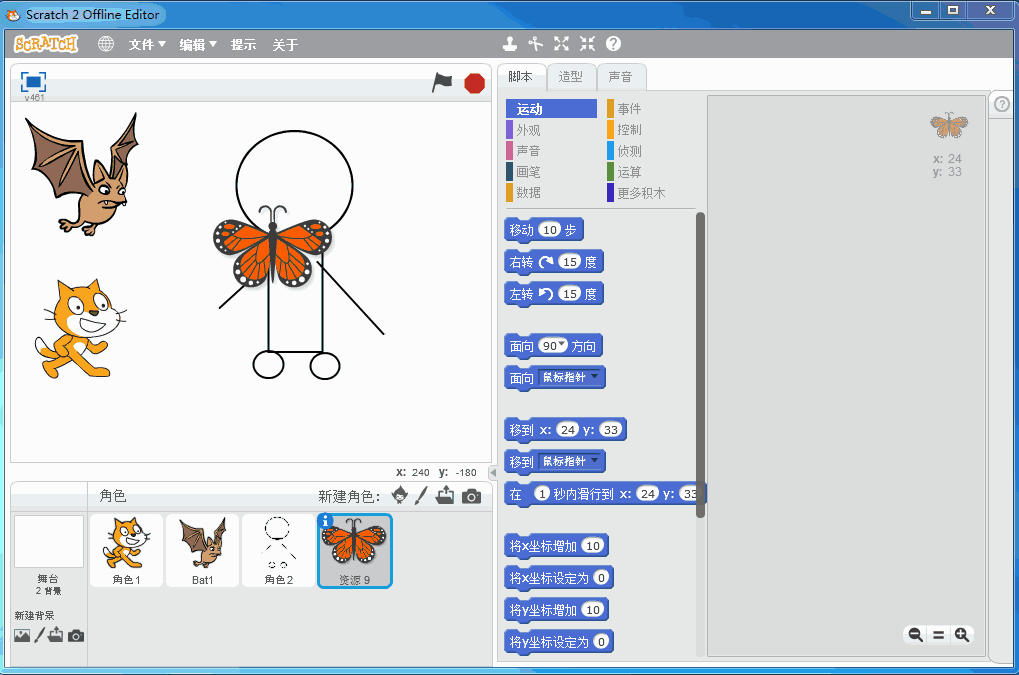
Task: Take new sprite photo with camera icon
Action: pyautogui.click(x=471, y=496)
